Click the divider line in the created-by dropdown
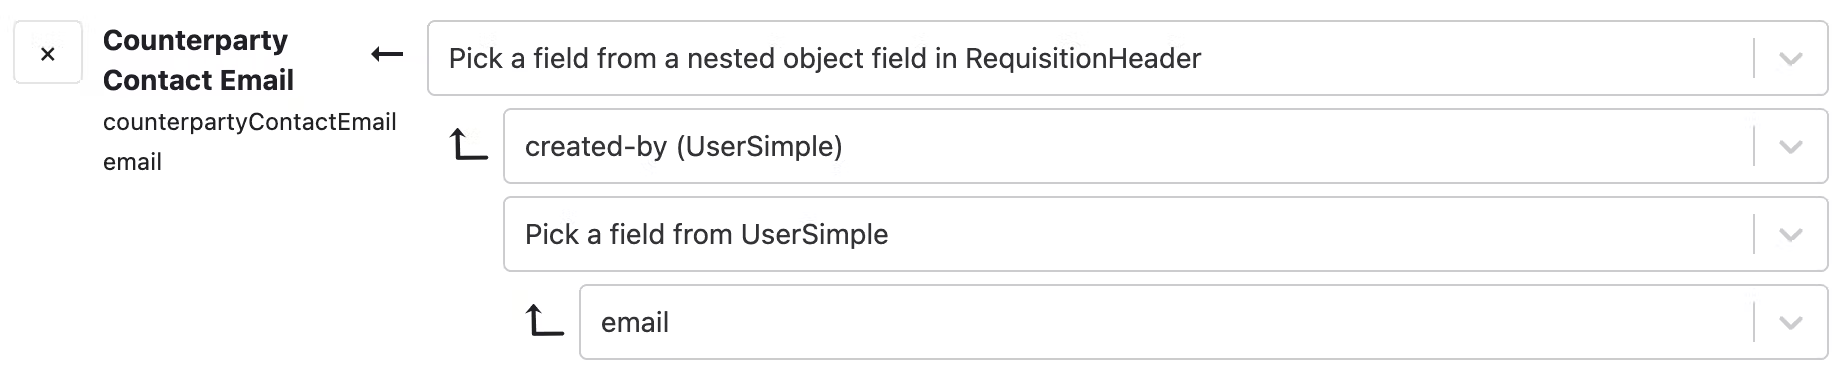Screen dimensions: 1848x386 pyautogui.click(x=1754, y=147)
